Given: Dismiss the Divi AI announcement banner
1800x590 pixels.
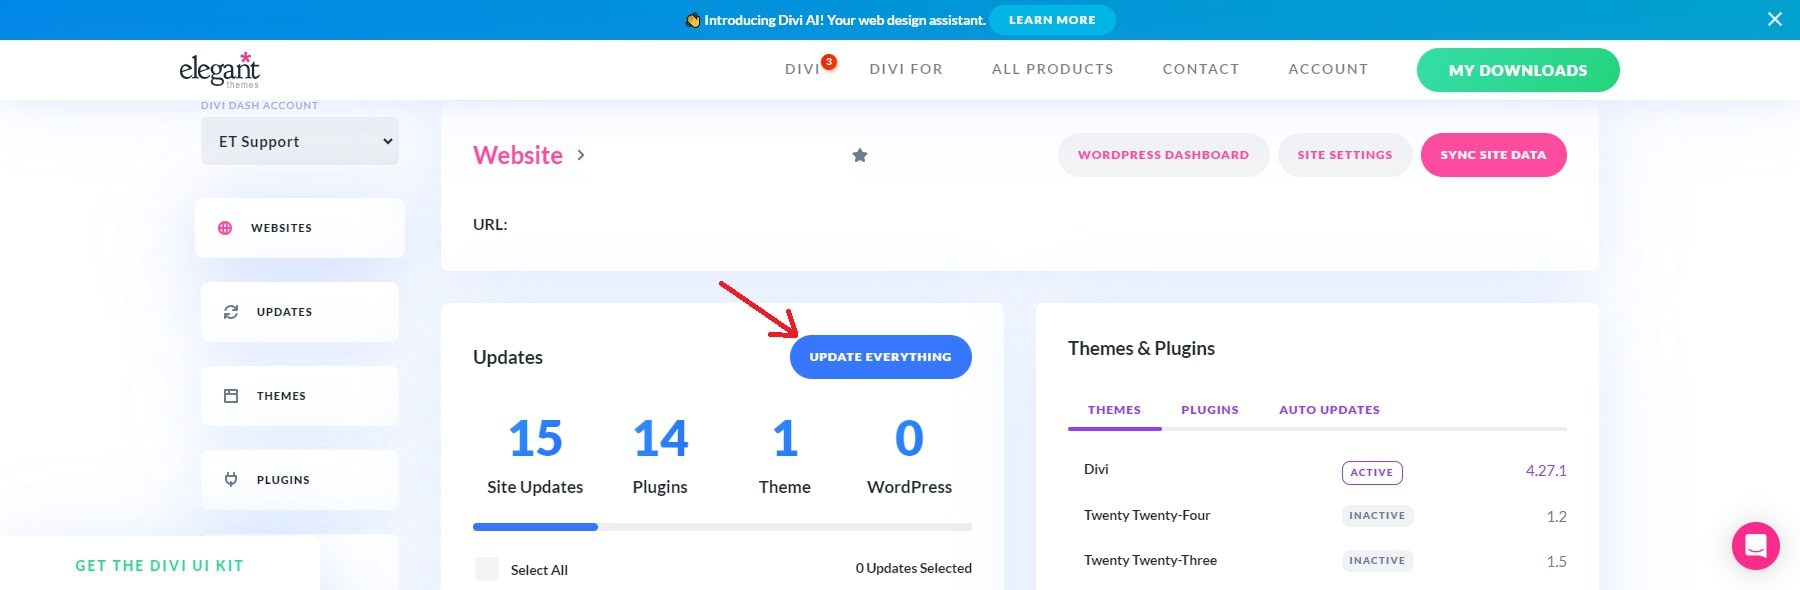Looking at the screenshot, I should [x=1774, y=19].
